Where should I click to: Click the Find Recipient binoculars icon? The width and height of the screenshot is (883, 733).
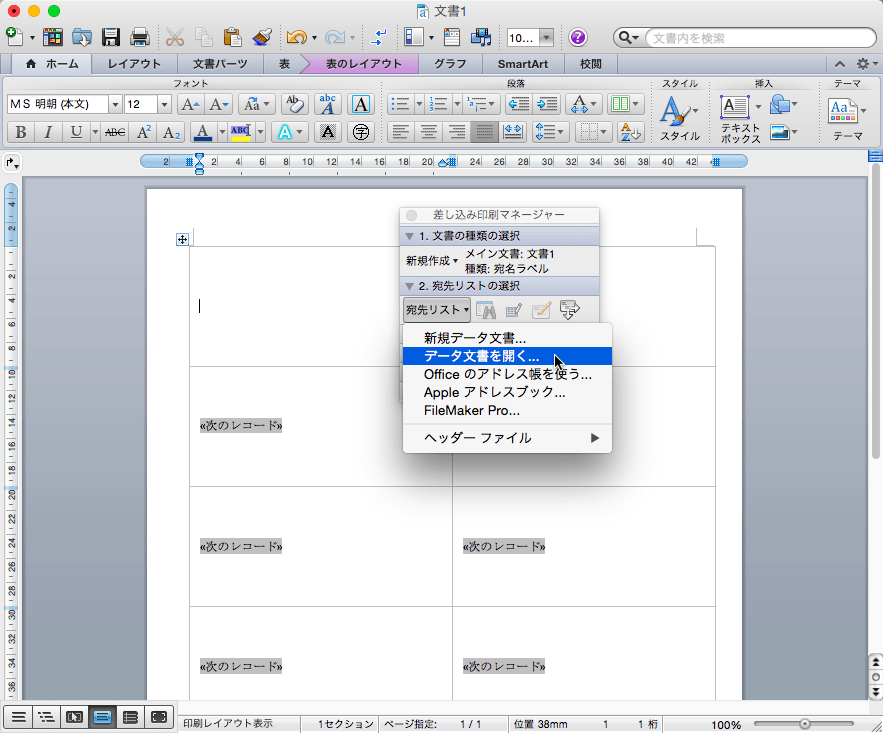[x=485, y=310]
